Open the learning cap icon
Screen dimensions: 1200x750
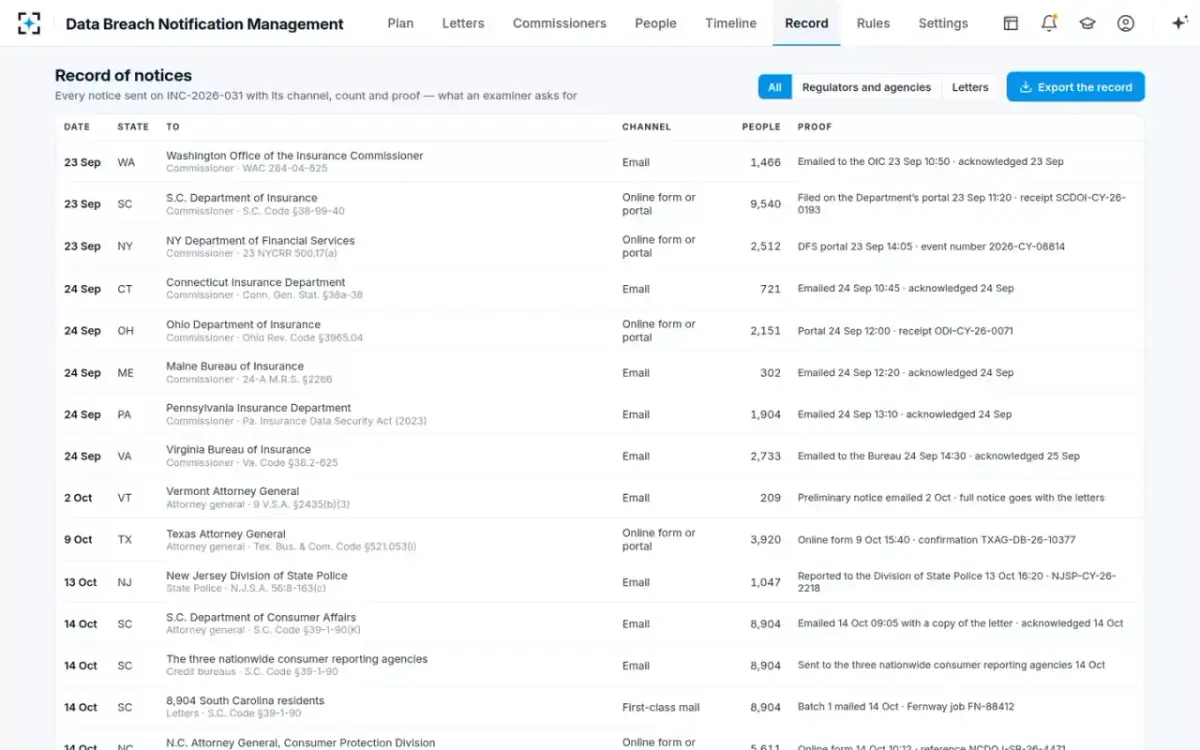coord(1087,23)
